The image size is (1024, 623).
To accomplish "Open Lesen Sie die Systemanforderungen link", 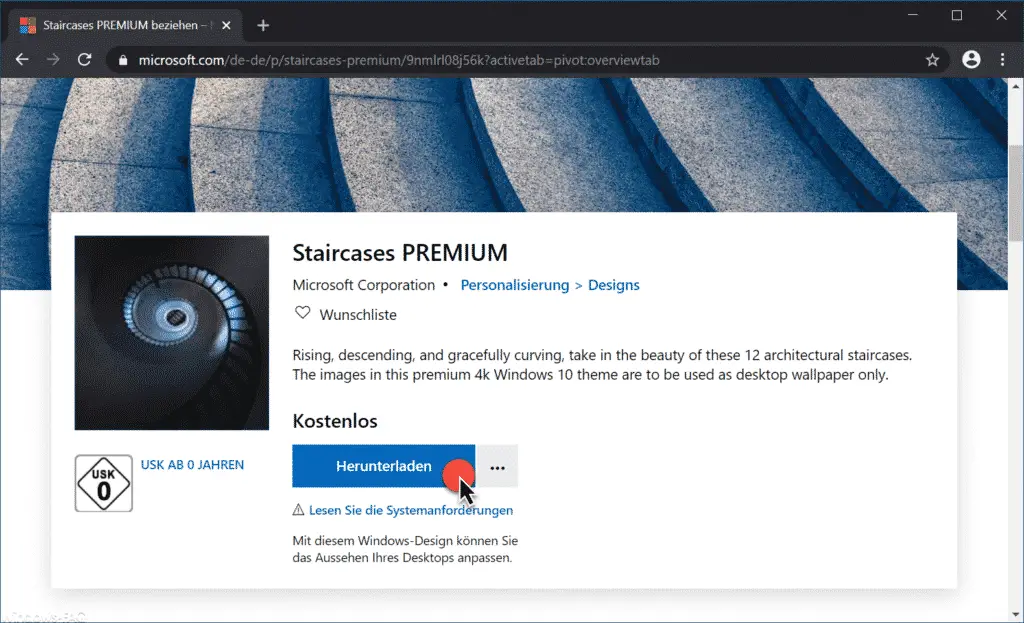I will tap(411, 510).
